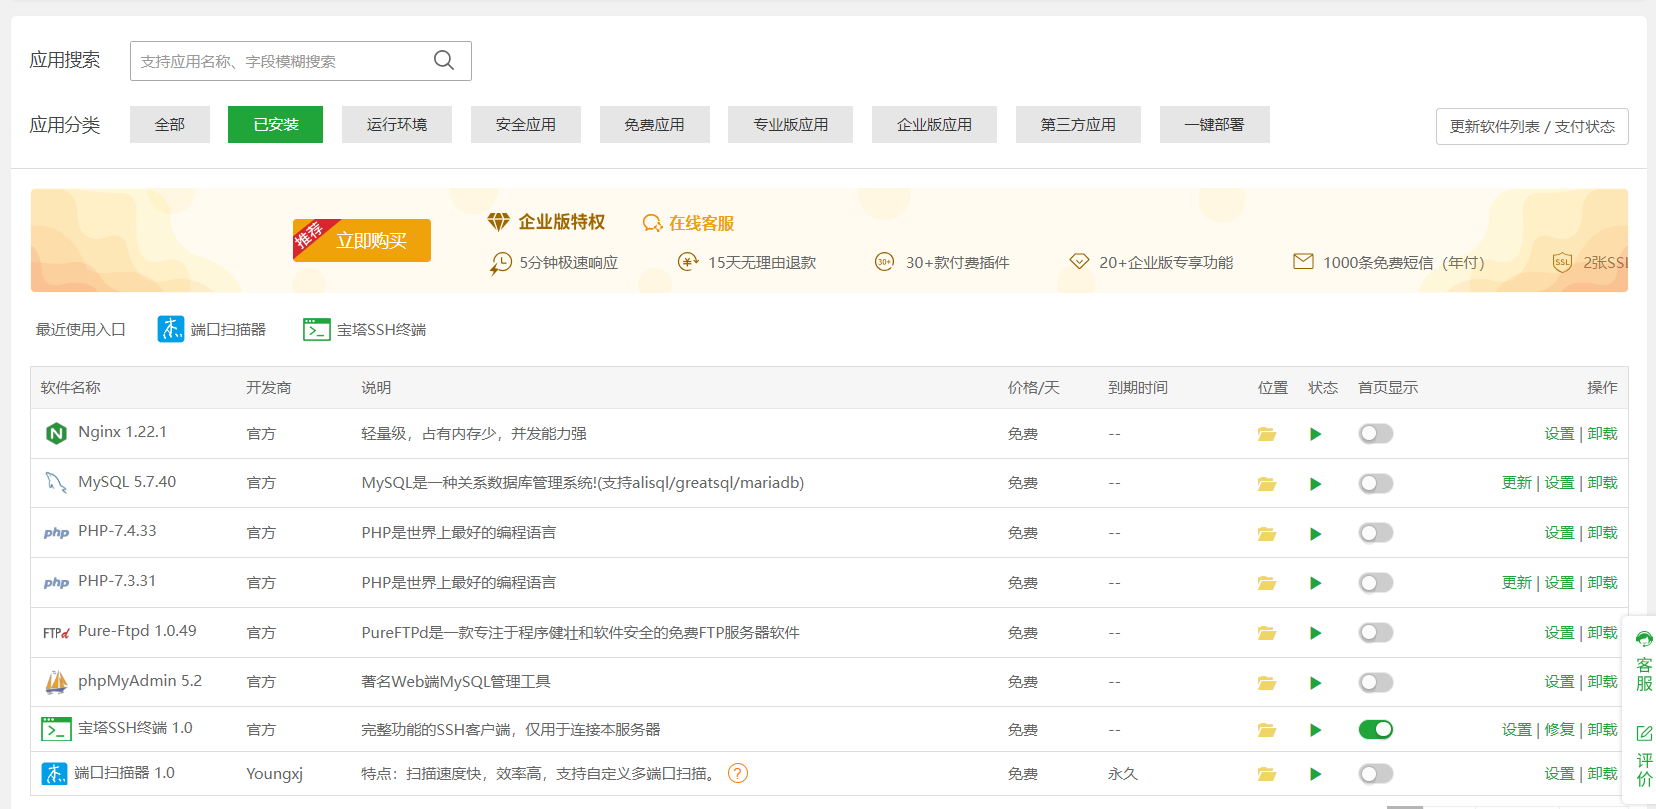Click 卸载 for PHP-7.4.33

point(1602,533)
